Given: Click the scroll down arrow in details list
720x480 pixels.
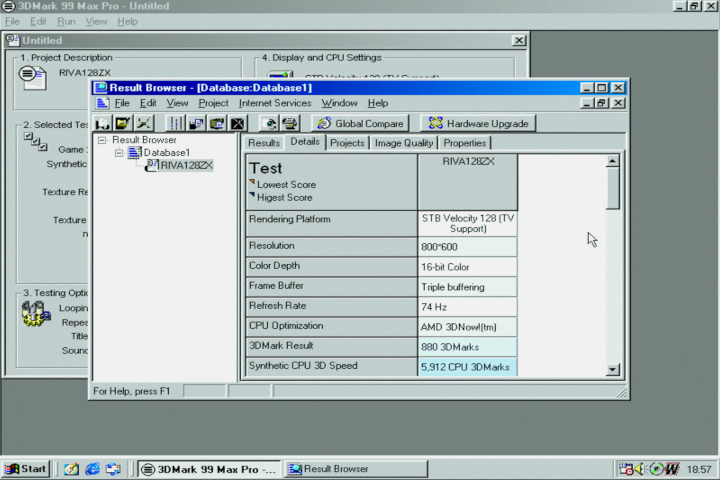Looking at the screenshot, I should click(613, 370).
